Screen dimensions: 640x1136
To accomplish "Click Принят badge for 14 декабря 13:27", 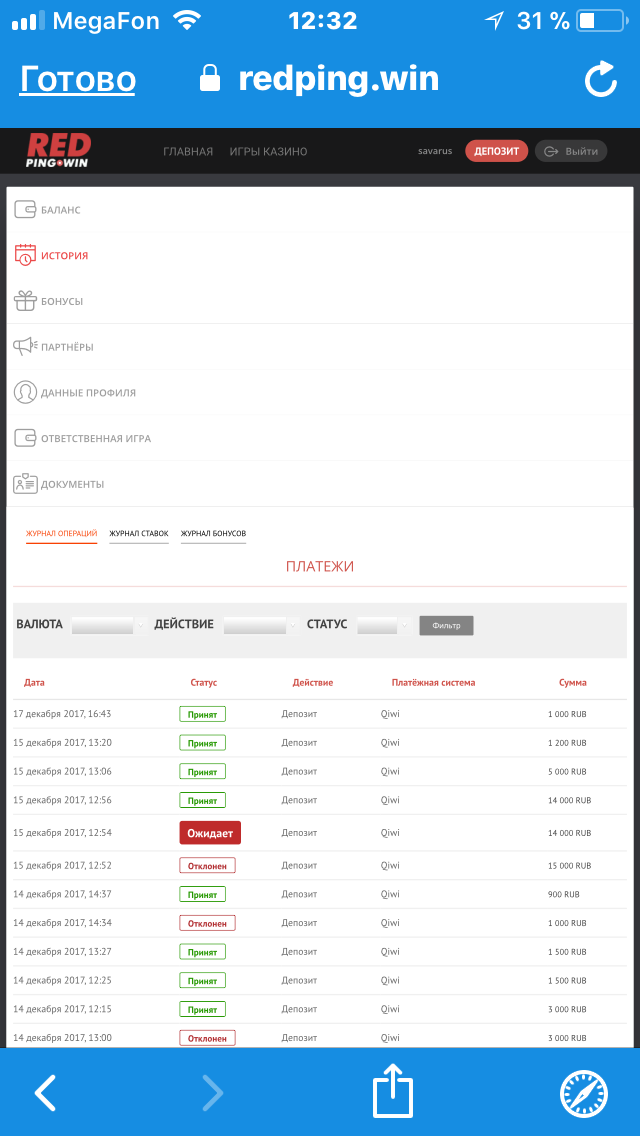I will point(202,952).
